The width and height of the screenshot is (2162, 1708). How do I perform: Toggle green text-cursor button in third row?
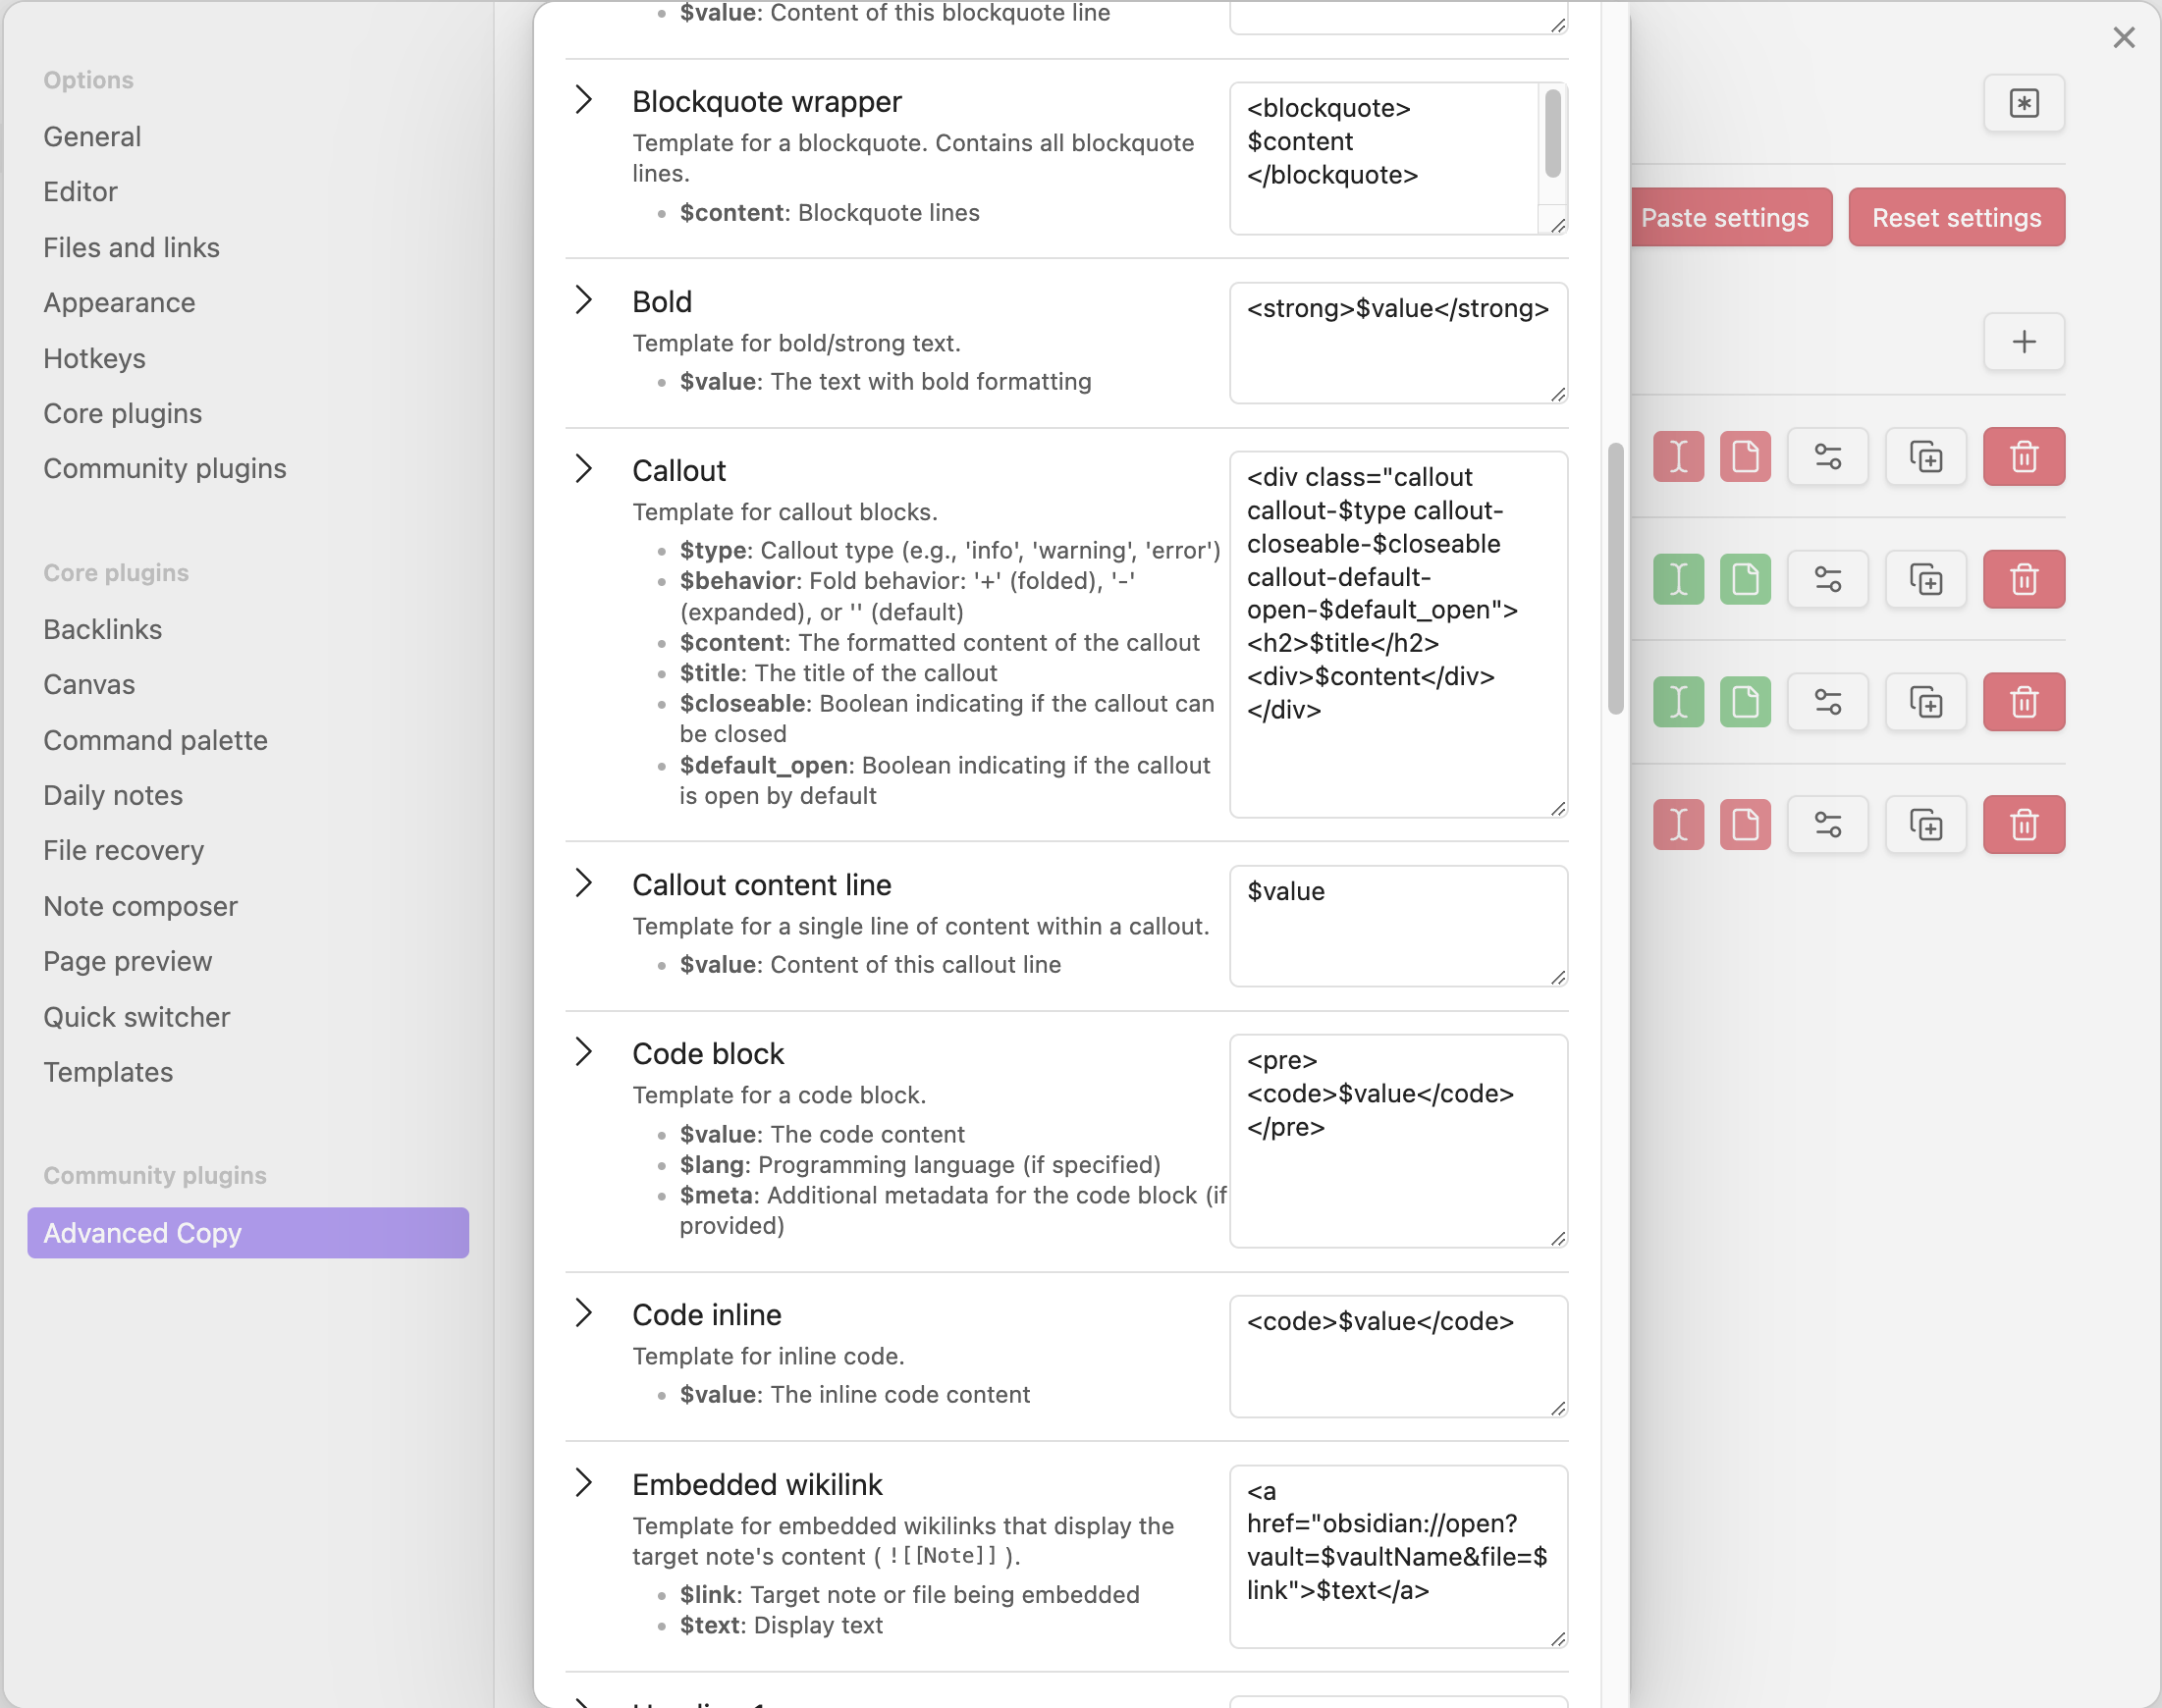click(1678, 702)
